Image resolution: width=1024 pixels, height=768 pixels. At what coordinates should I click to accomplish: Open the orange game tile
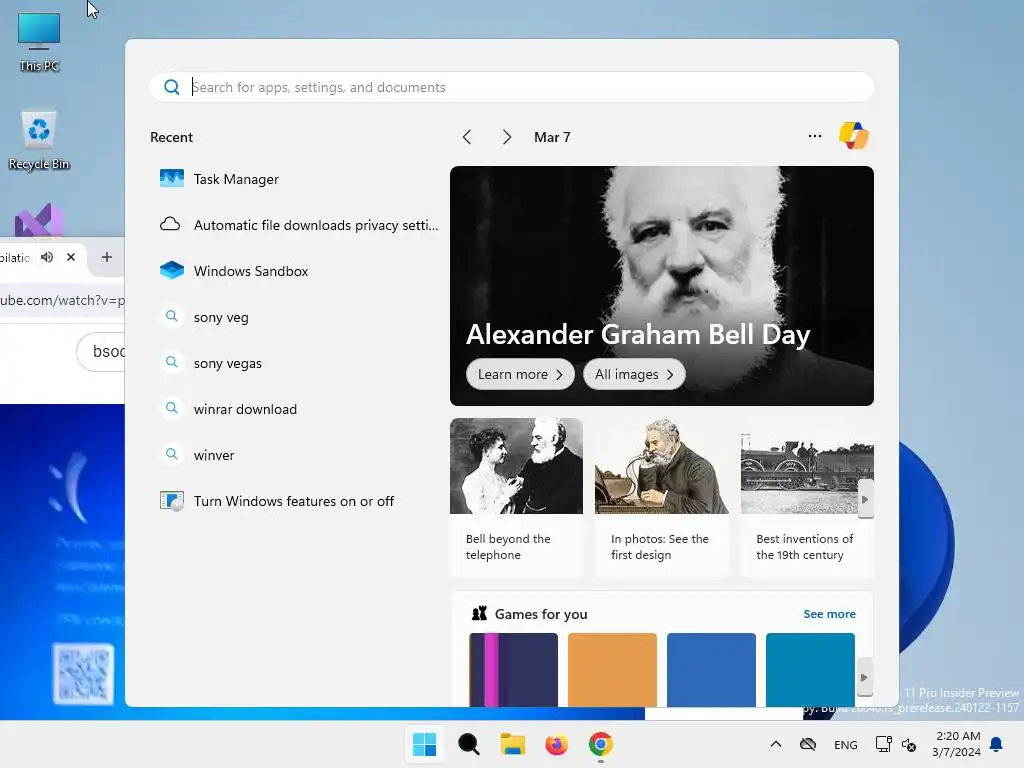pos(612,669)
